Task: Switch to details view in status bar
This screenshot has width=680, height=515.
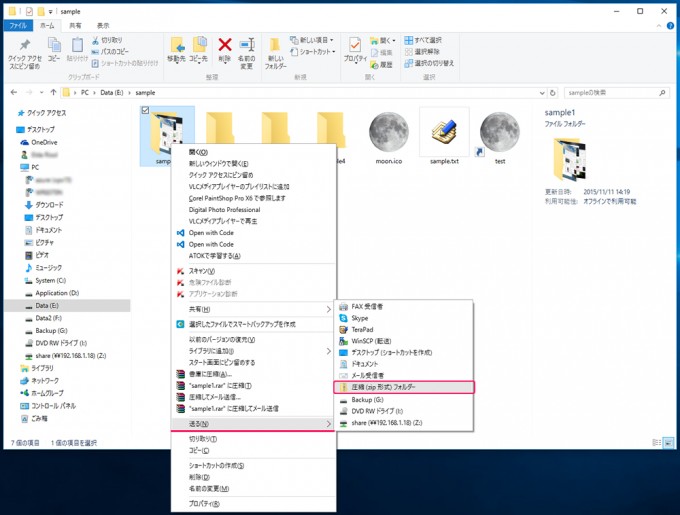Action: (x=657, y=443)
